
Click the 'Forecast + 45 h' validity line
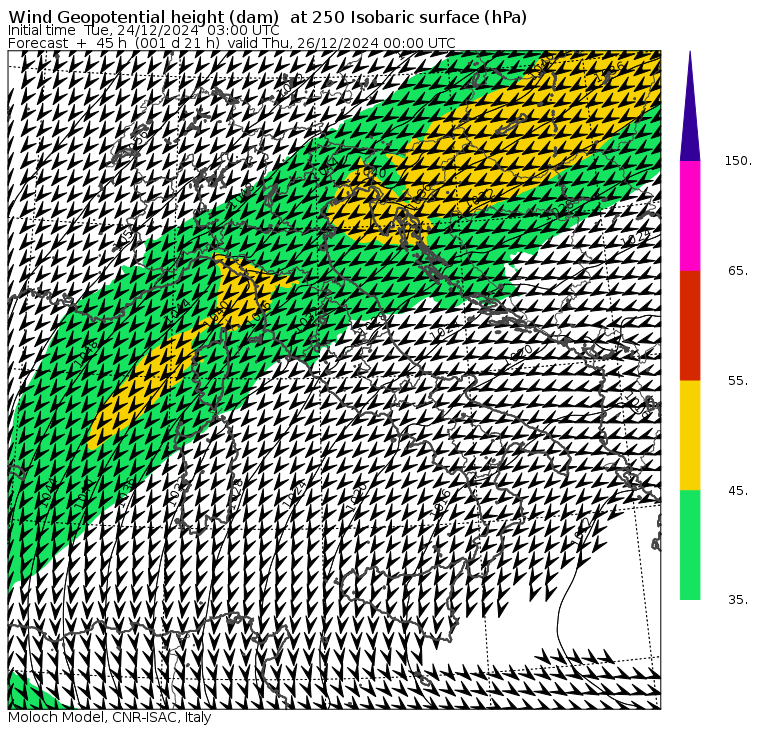[232, 43]
